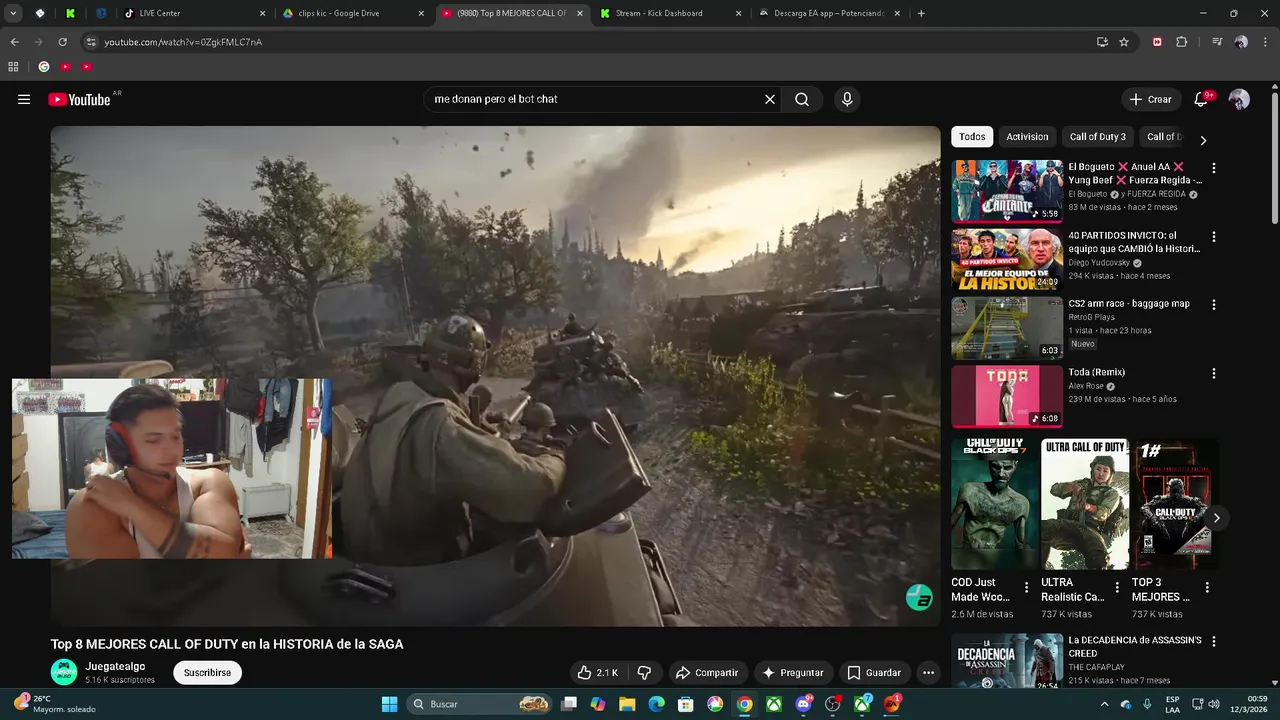The width and height of the screenshot is (1280, 720).
Task: Switch to Stream - Kick Dashboard tab
Action: (670, 13)
